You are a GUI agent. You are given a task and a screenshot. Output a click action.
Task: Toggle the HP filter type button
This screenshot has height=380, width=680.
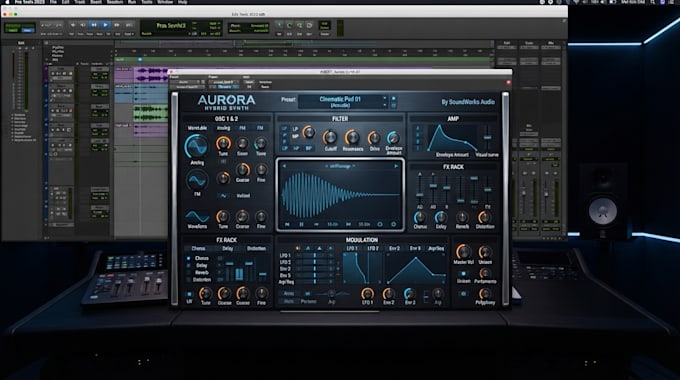point(297,148)
